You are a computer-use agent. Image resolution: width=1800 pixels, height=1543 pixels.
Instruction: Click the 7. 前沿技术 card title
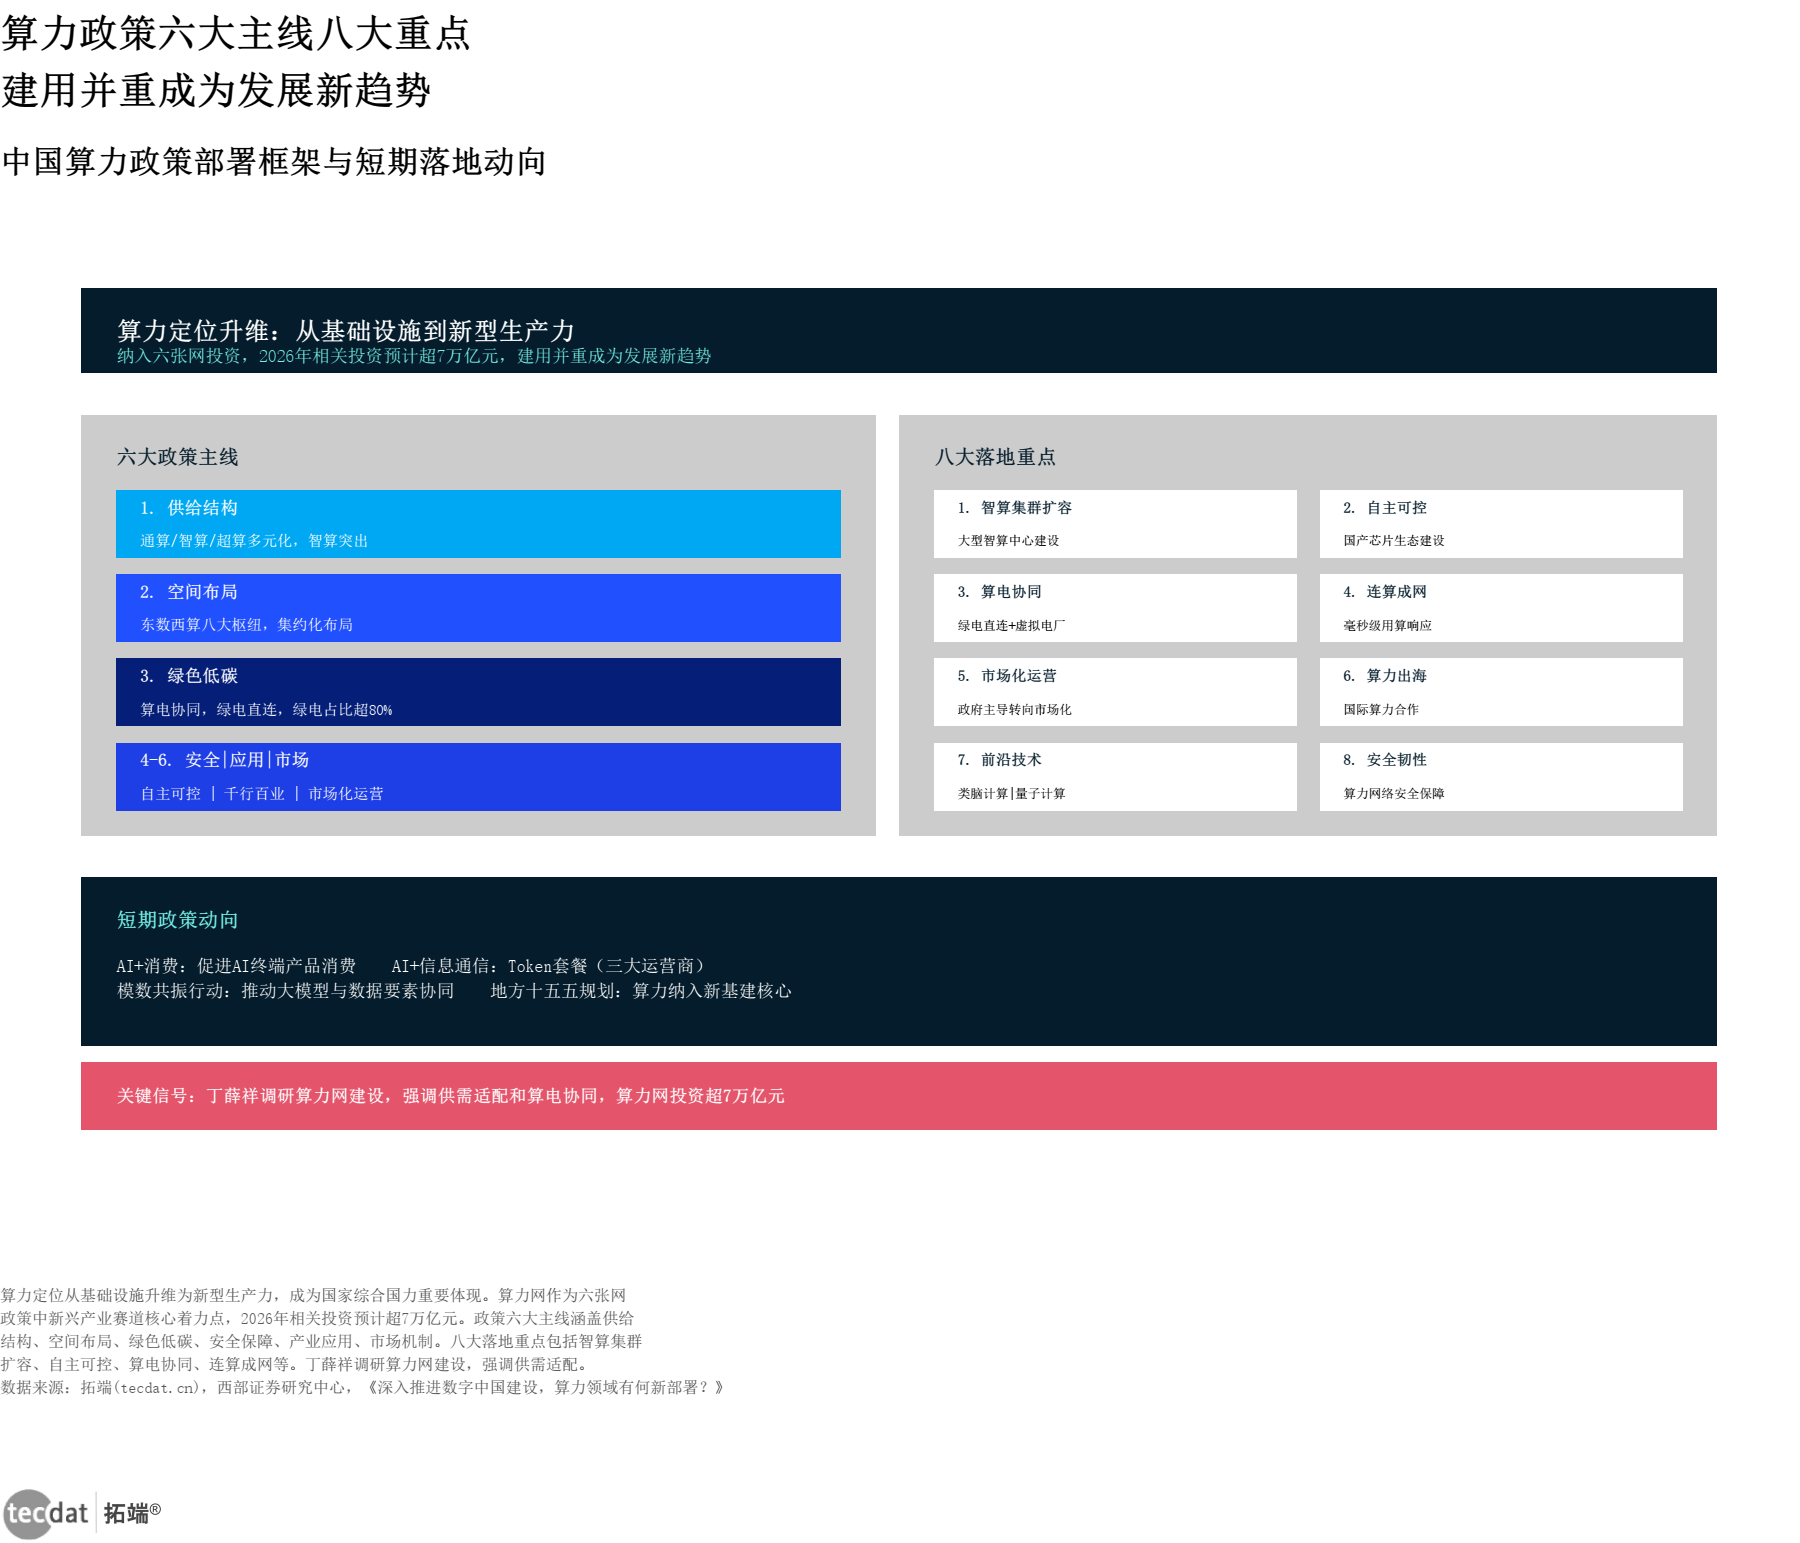pyautogui.click(x=999, y=760)
